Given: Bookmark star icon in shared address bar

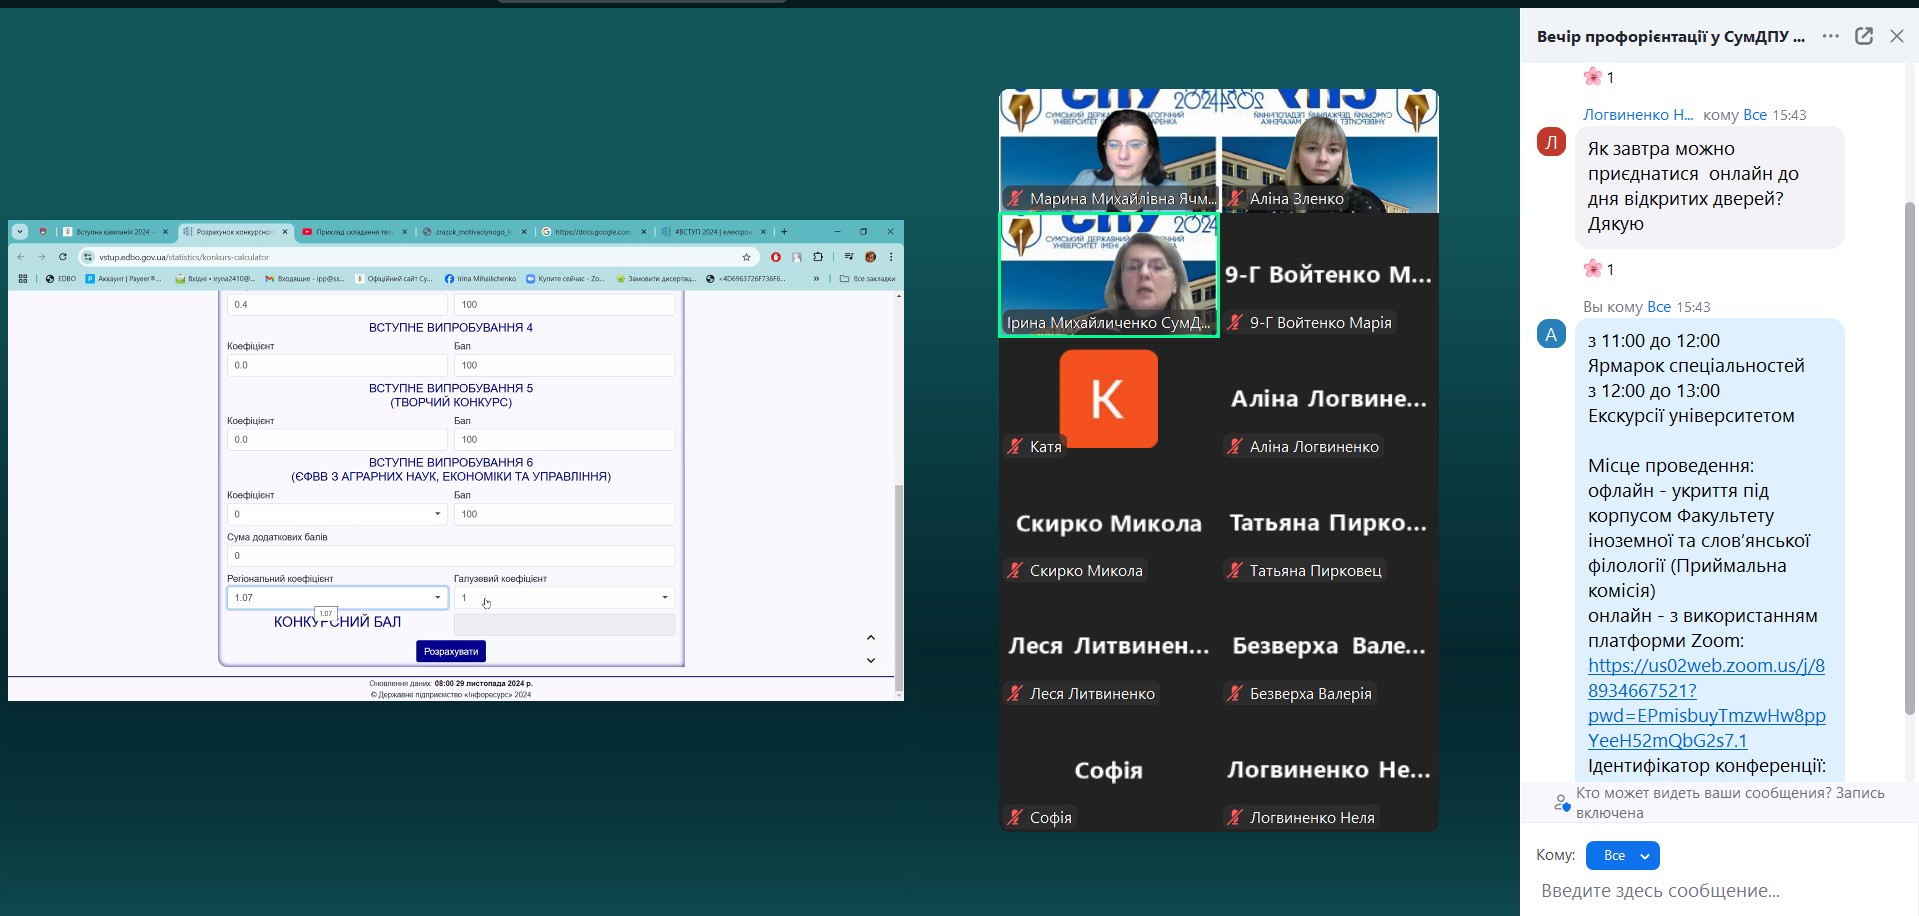Looking at the screenshot, I should [746, 257].
